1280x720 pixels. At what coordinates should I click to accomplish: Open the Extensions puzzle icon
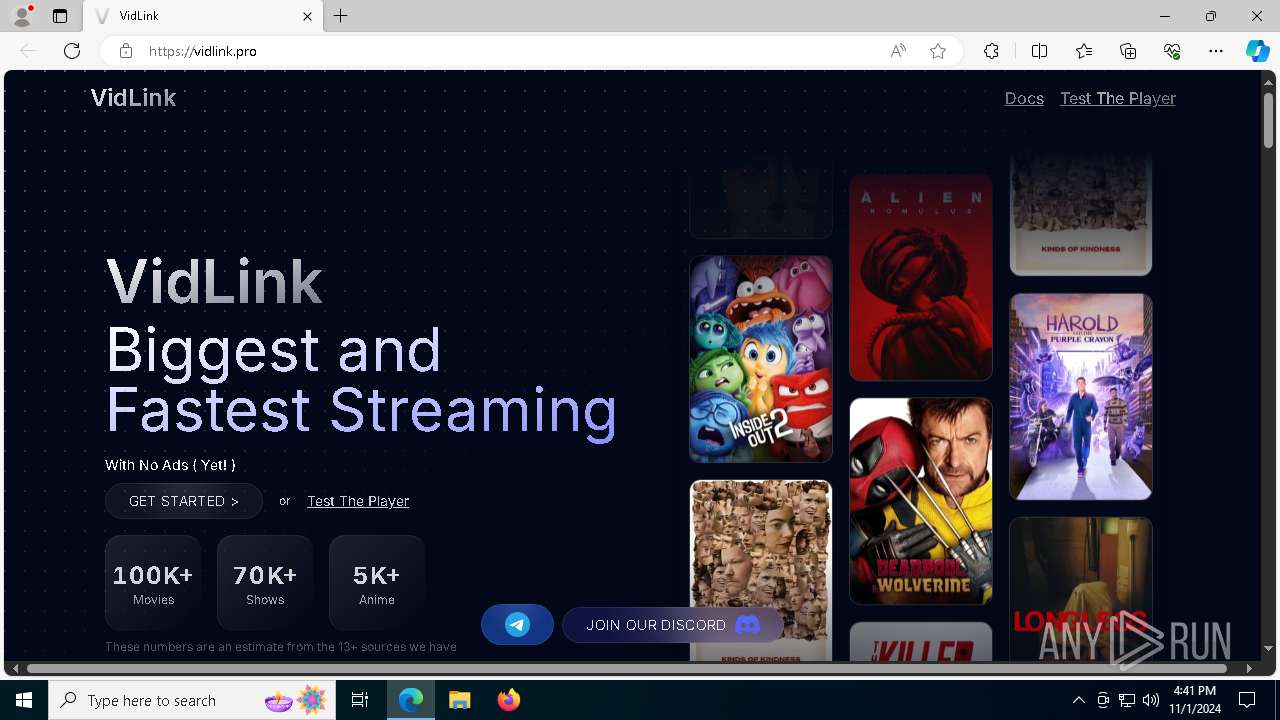point(991,51)
